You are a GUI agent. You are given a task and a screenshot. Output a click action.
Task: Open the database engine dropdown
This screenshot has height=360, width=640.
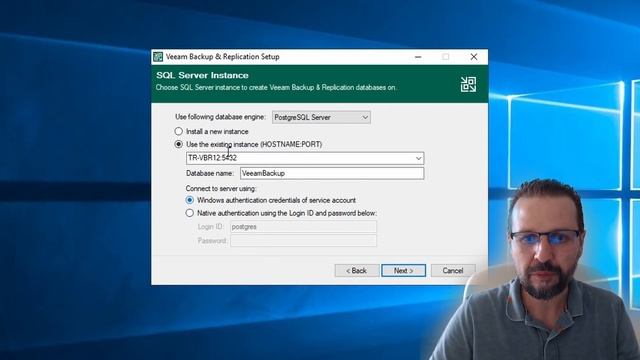click(321, 117)
